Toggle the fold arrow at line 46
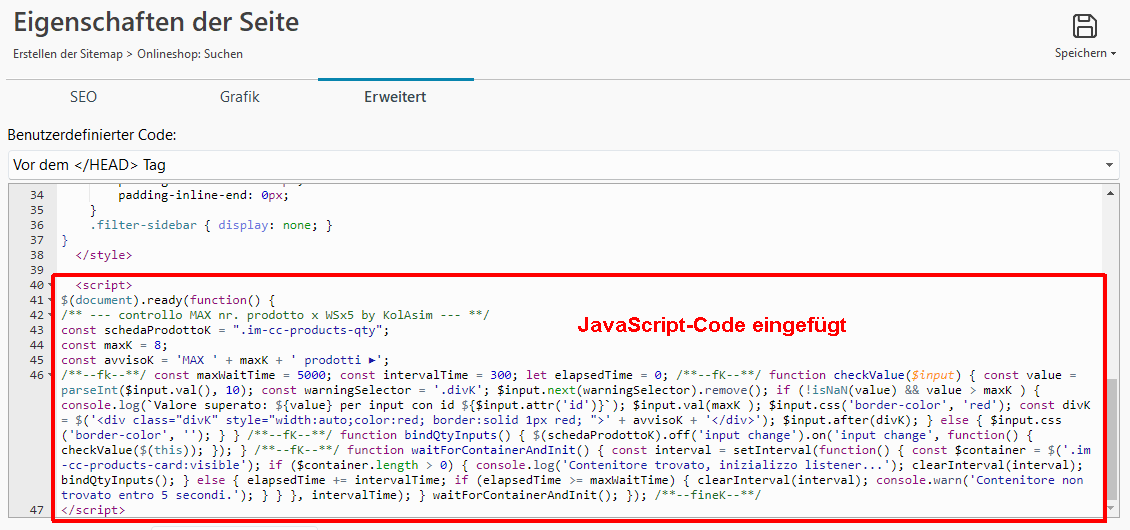Viewport: 1130px width, 530px height. click(51, 375)
